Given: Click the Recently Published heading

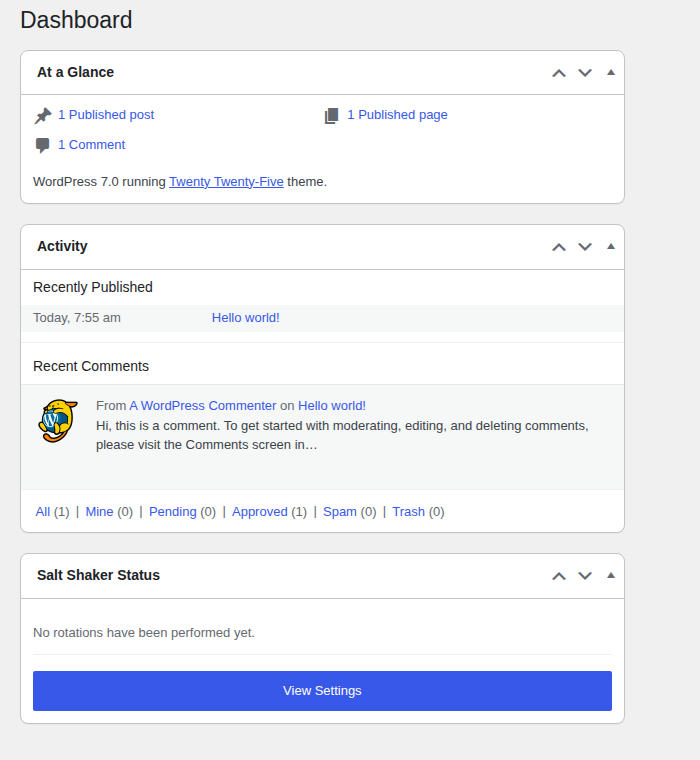Looking at the screenshot, I should pos(93,287).
